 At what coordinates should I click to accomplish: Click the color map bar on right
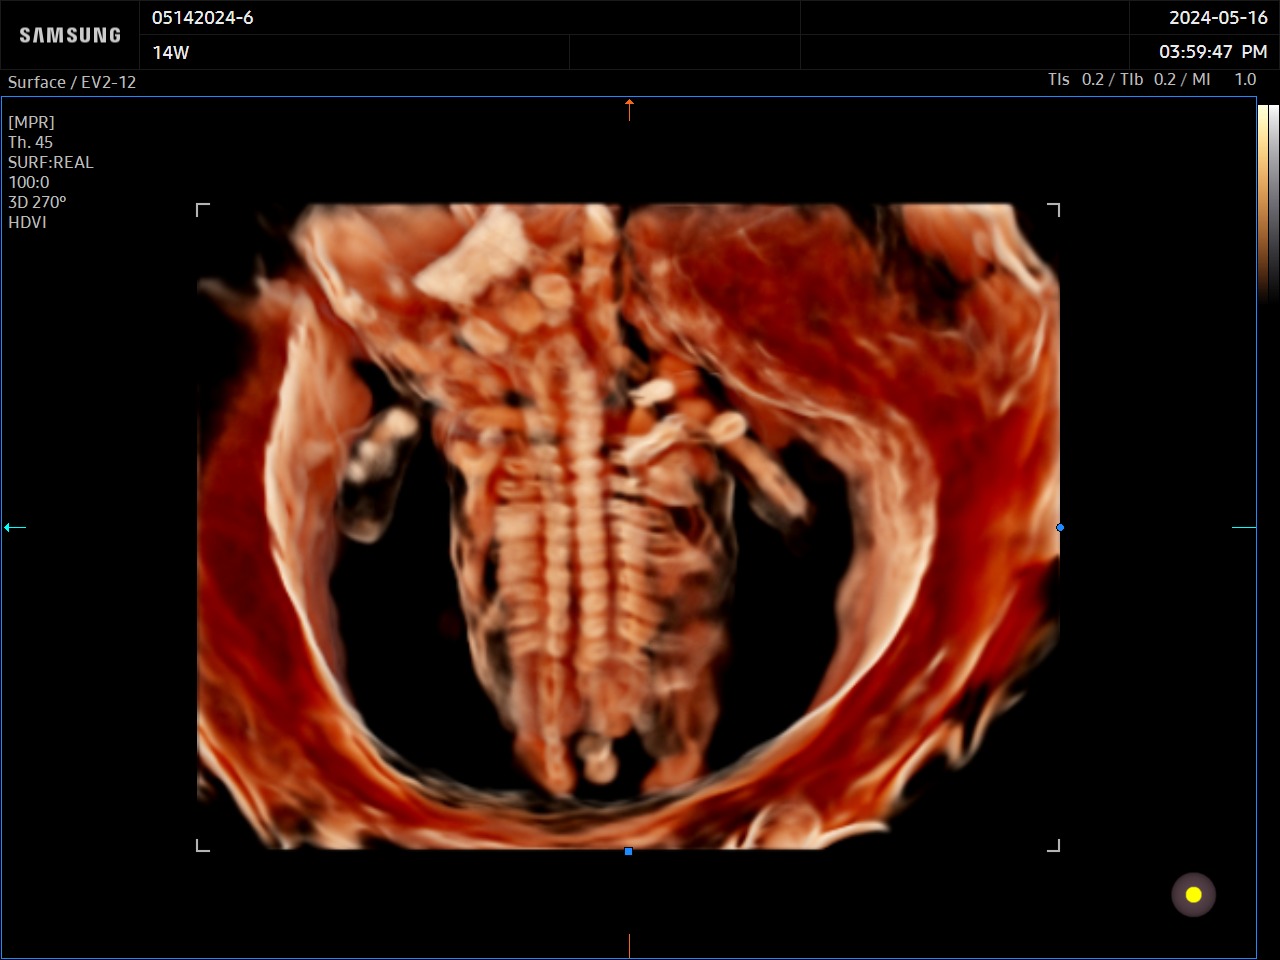coord(1267,200)
